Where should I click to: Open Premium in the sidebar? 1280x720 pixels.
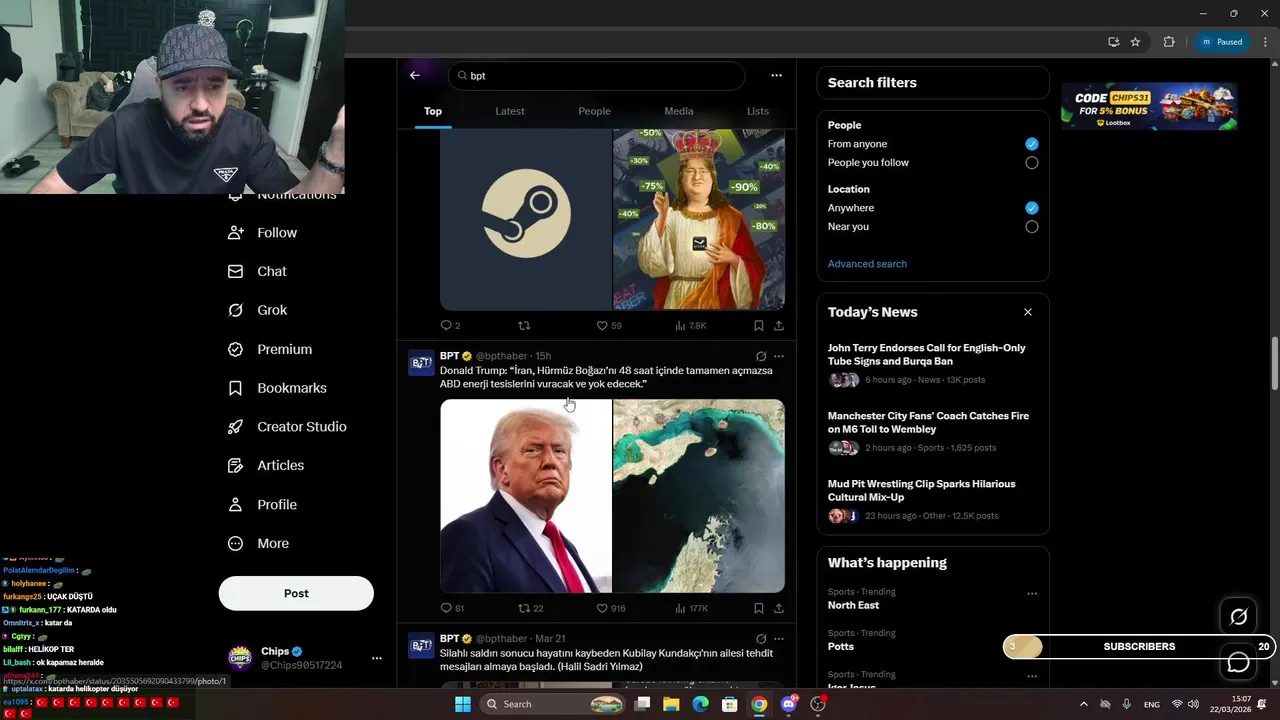pyautogui.click(x=270, y=349)
